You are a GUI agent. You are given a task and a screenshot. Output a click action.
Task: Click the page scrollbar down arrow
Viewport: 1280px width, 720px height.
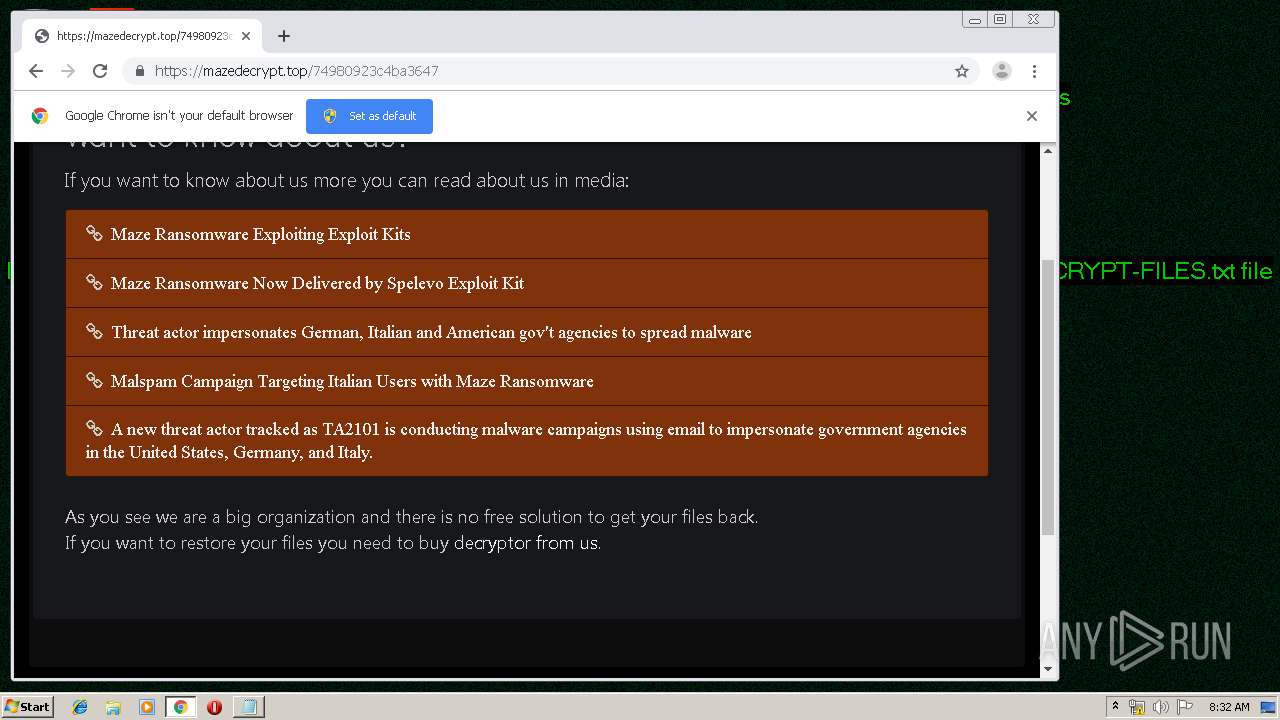(1048, 669)
